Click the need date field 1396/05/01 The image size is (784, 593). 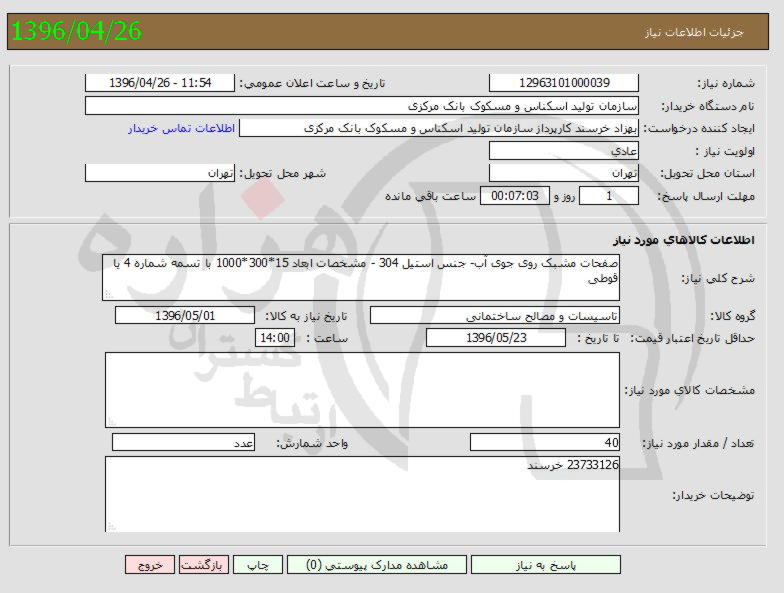pos(185,316)
